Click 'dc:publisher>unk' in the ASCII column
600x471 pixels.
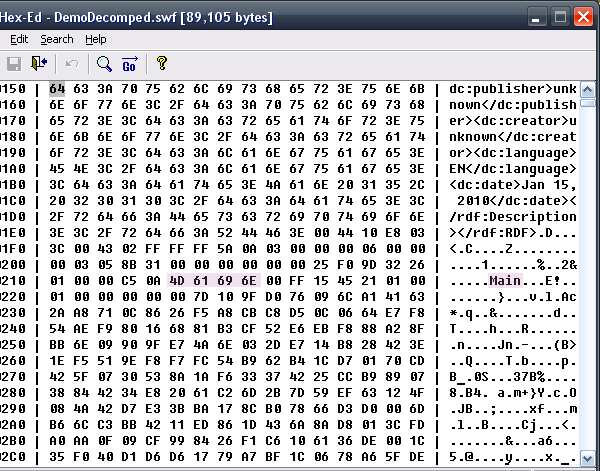(512, 88)
